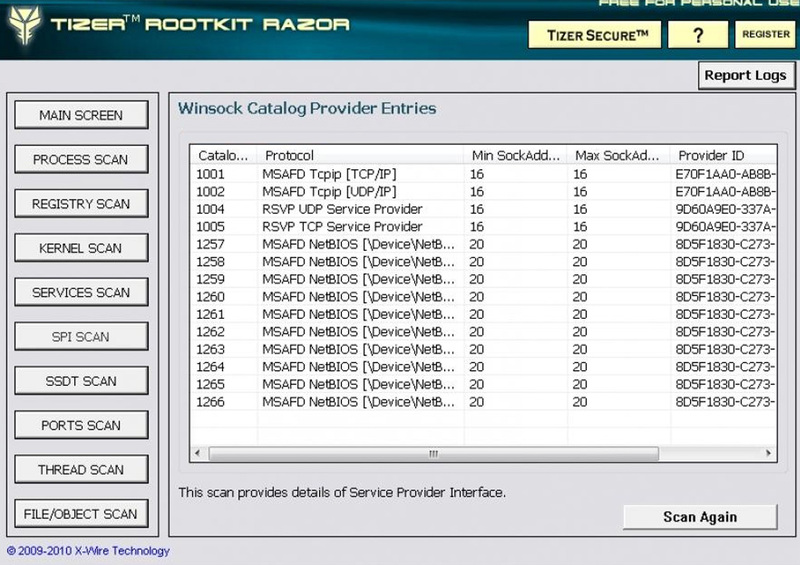
Task: Click Provider ID E70F1AA0-AB8B in row 1001
Action: tap(725, 175)
